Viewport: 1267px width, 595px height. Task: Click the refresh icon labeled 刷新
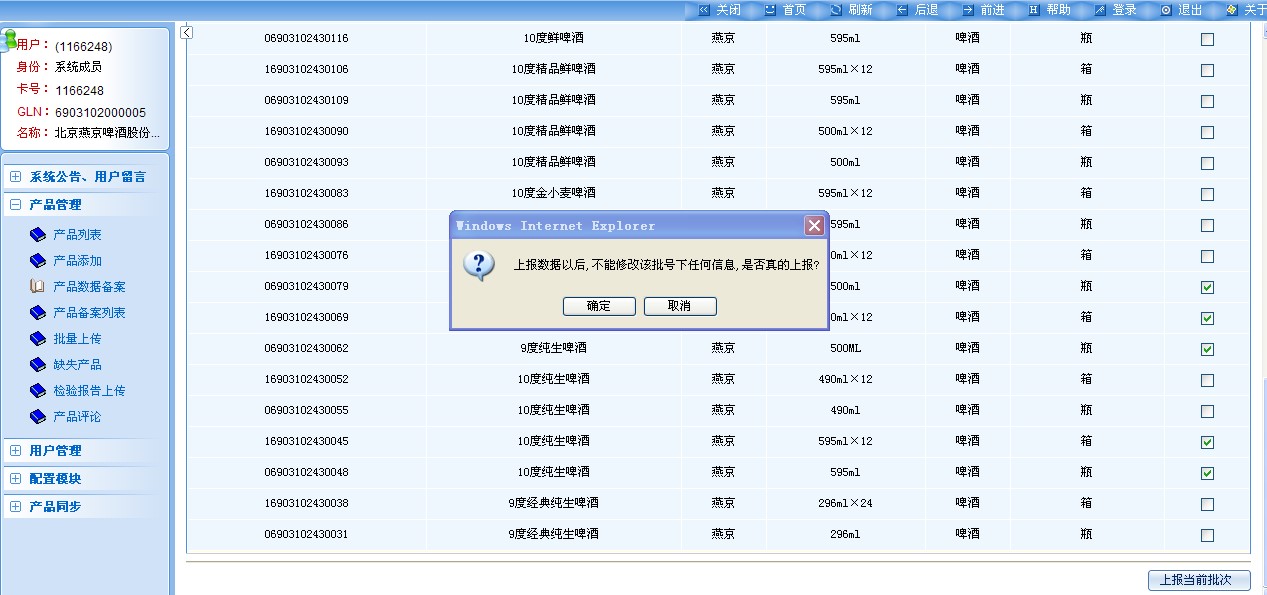pos(835,10)
